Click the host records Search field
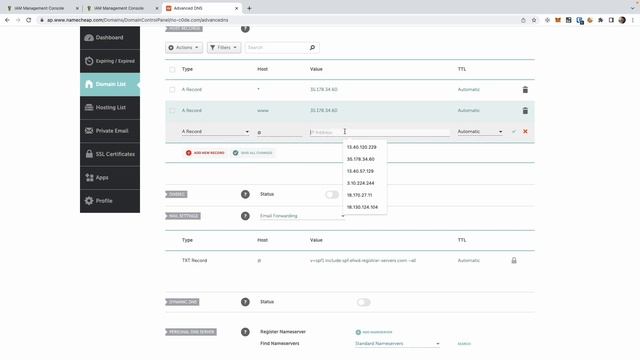The height and width of the screenshot is (360, 640). click(276, 47)
